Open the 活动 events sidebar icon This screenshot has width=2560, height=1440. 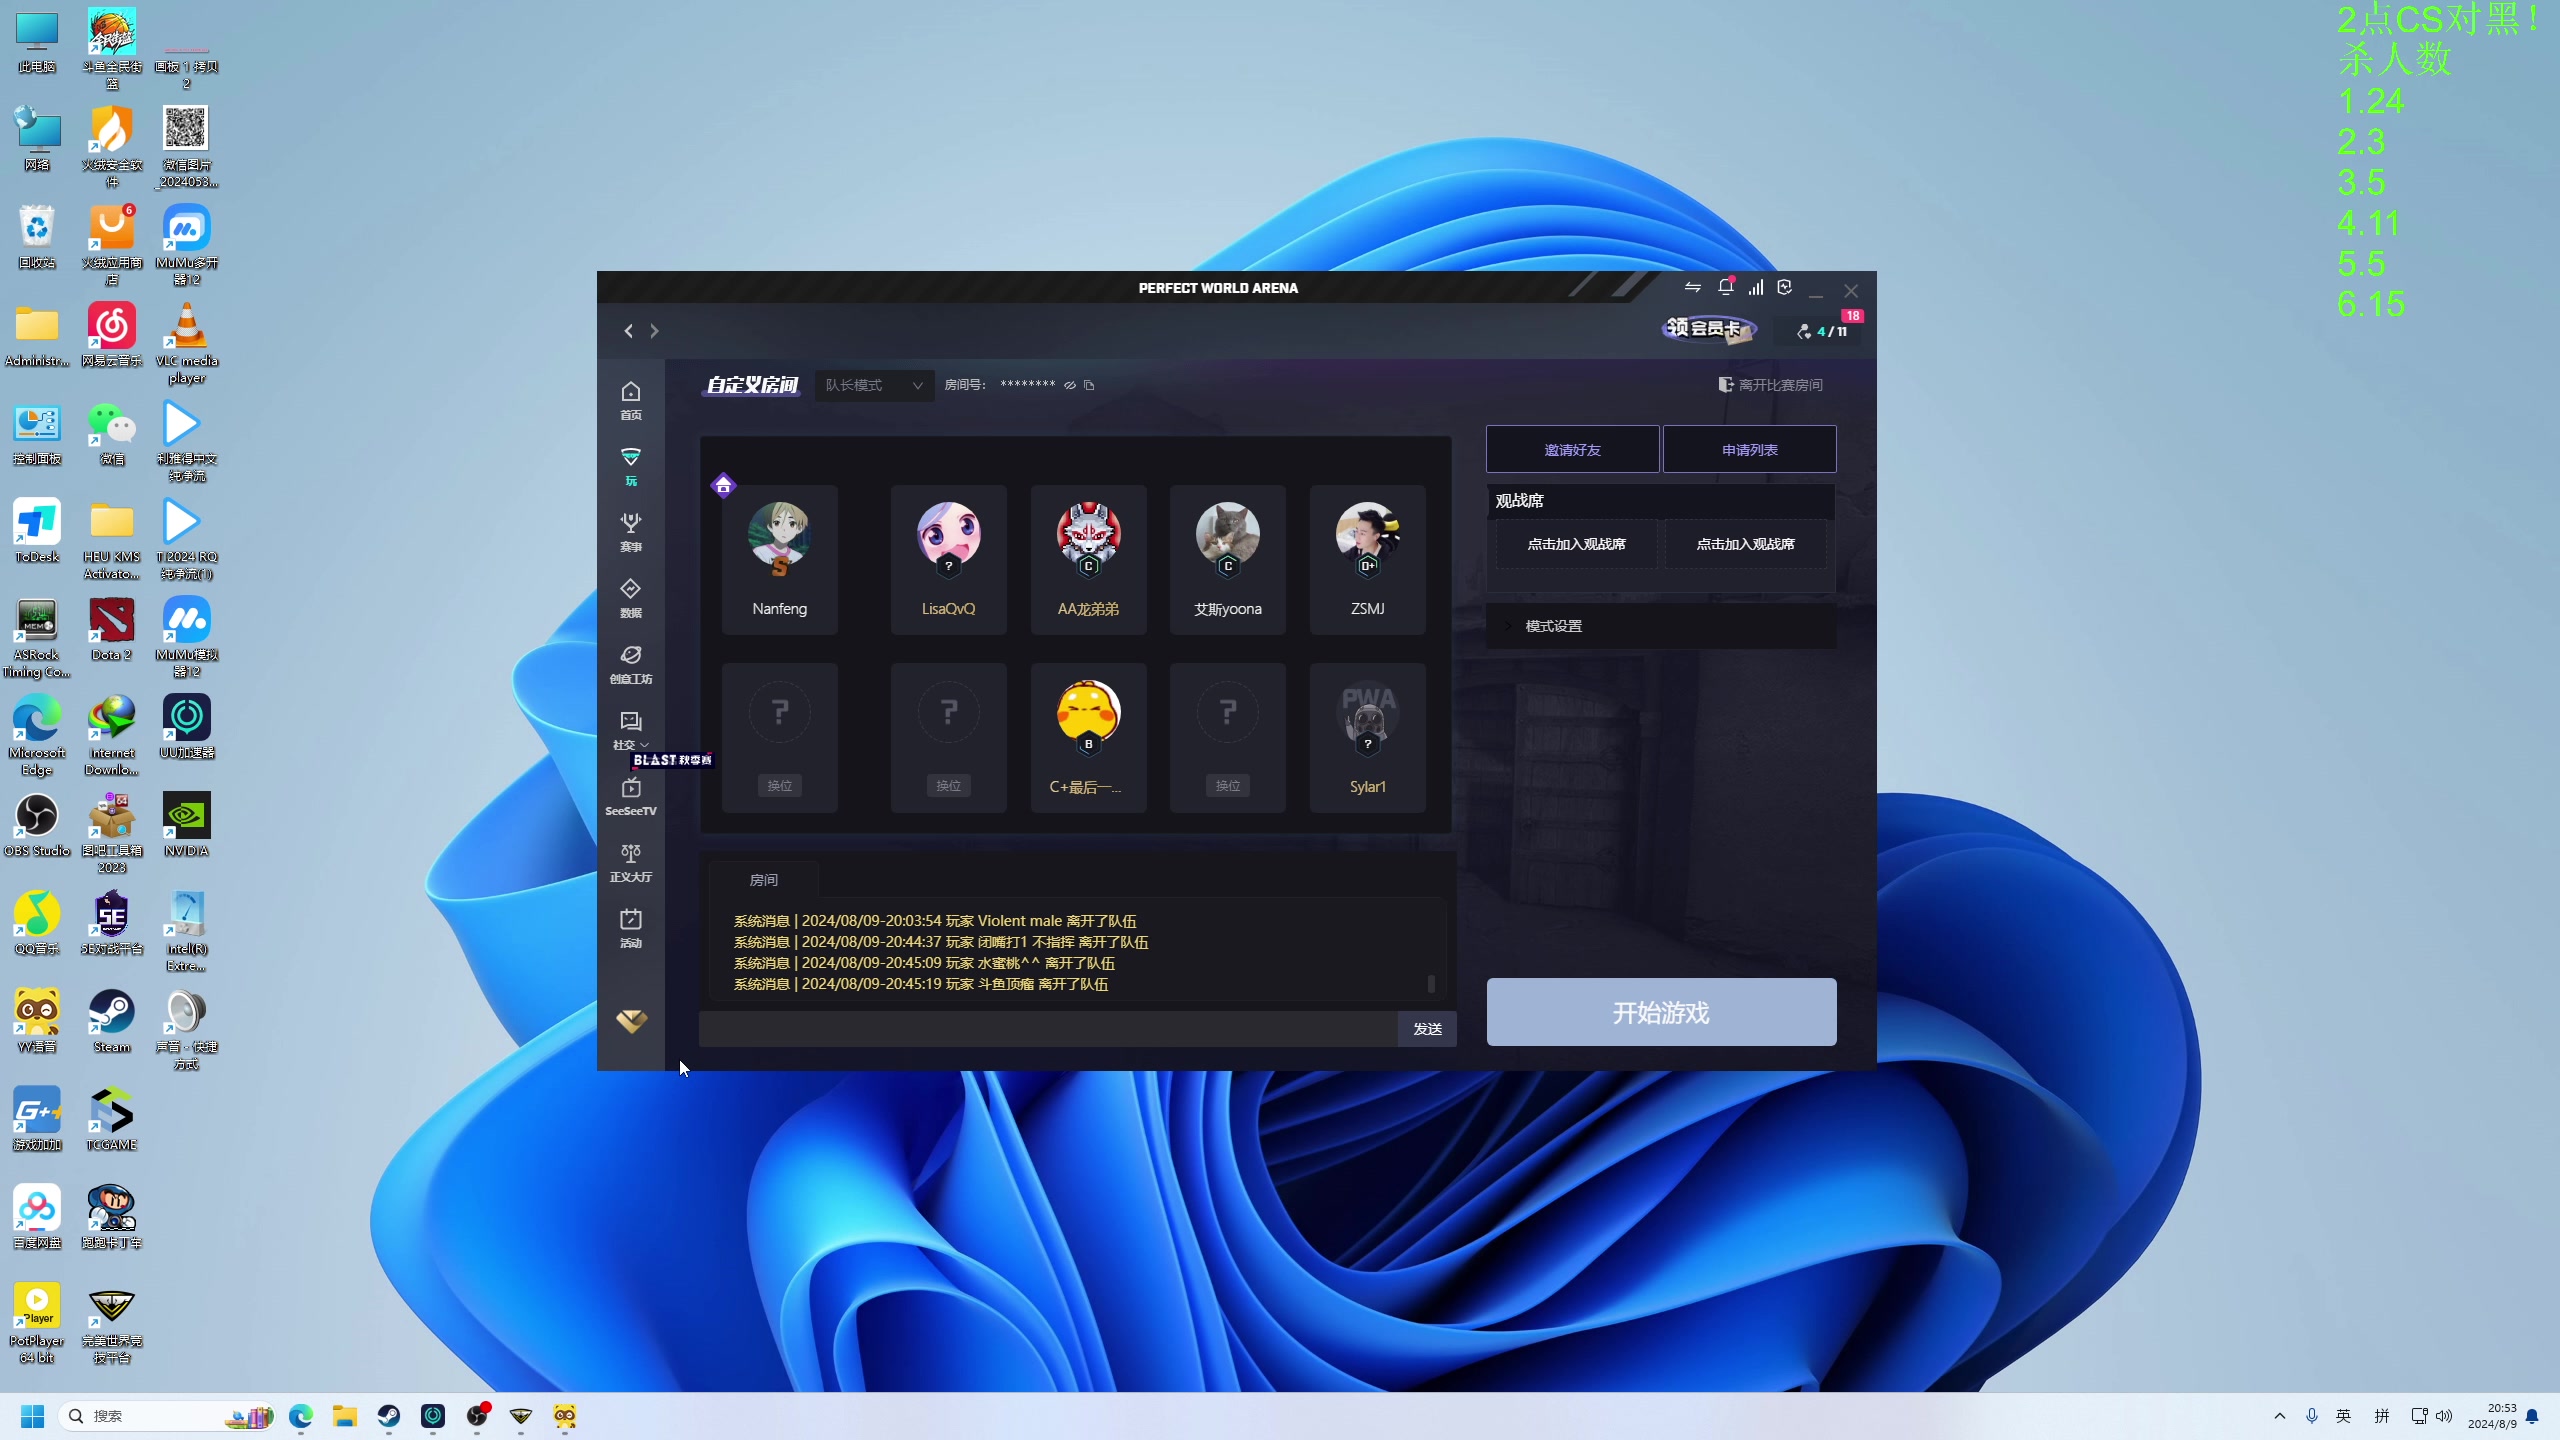click(x=630, y=928)
